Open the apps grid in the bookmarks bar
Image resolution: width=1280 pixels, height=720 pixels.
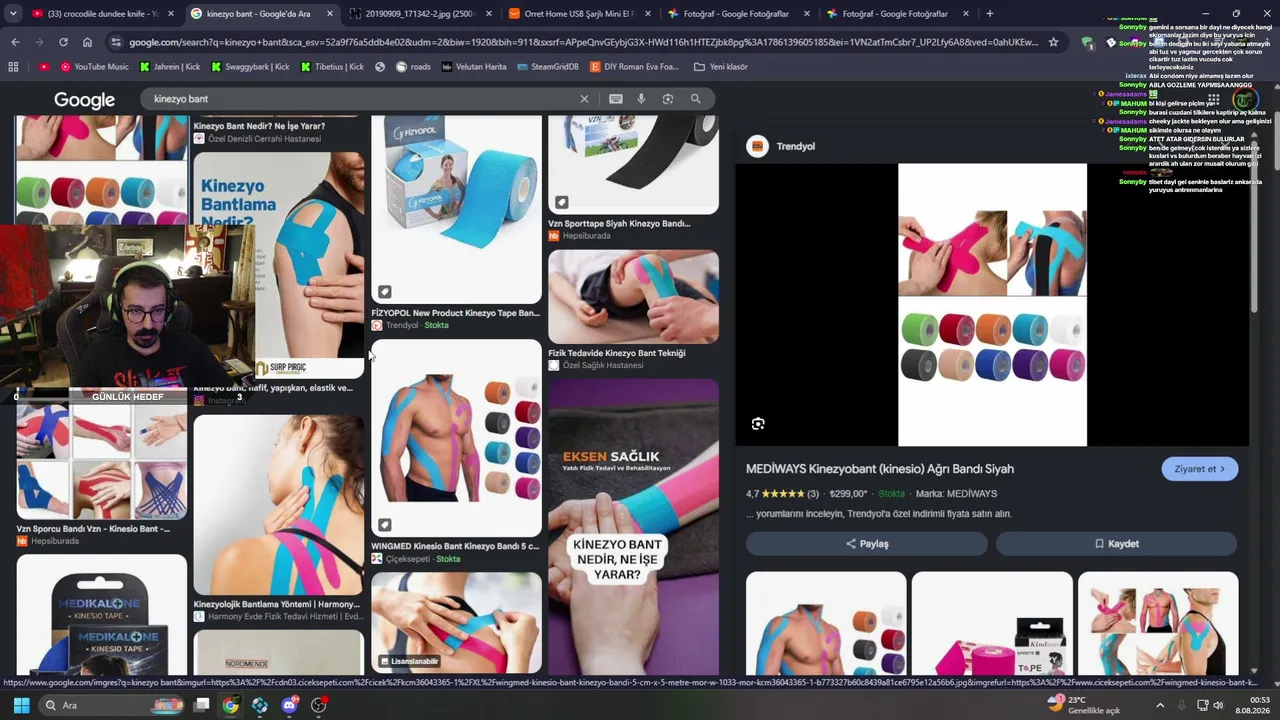click(x=13, y=67)
